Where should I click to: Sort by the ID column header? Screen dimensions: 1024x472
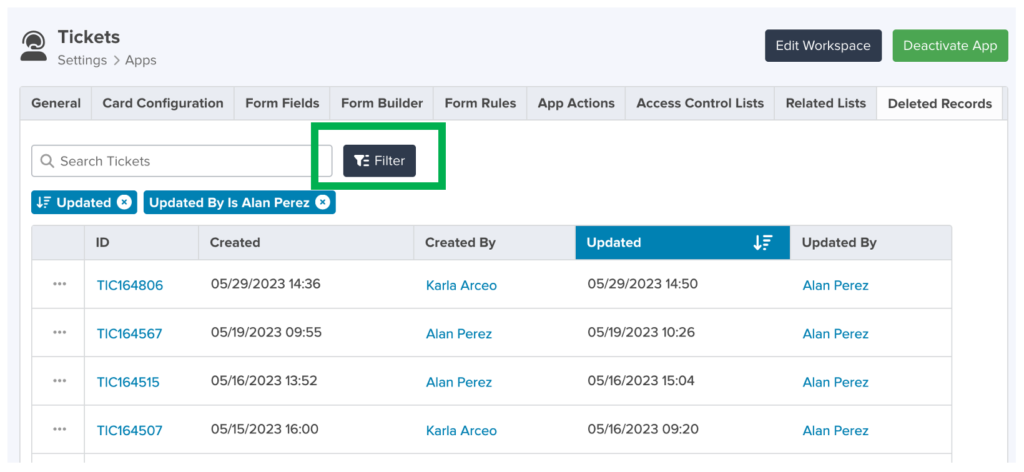(x=142, y=242)
